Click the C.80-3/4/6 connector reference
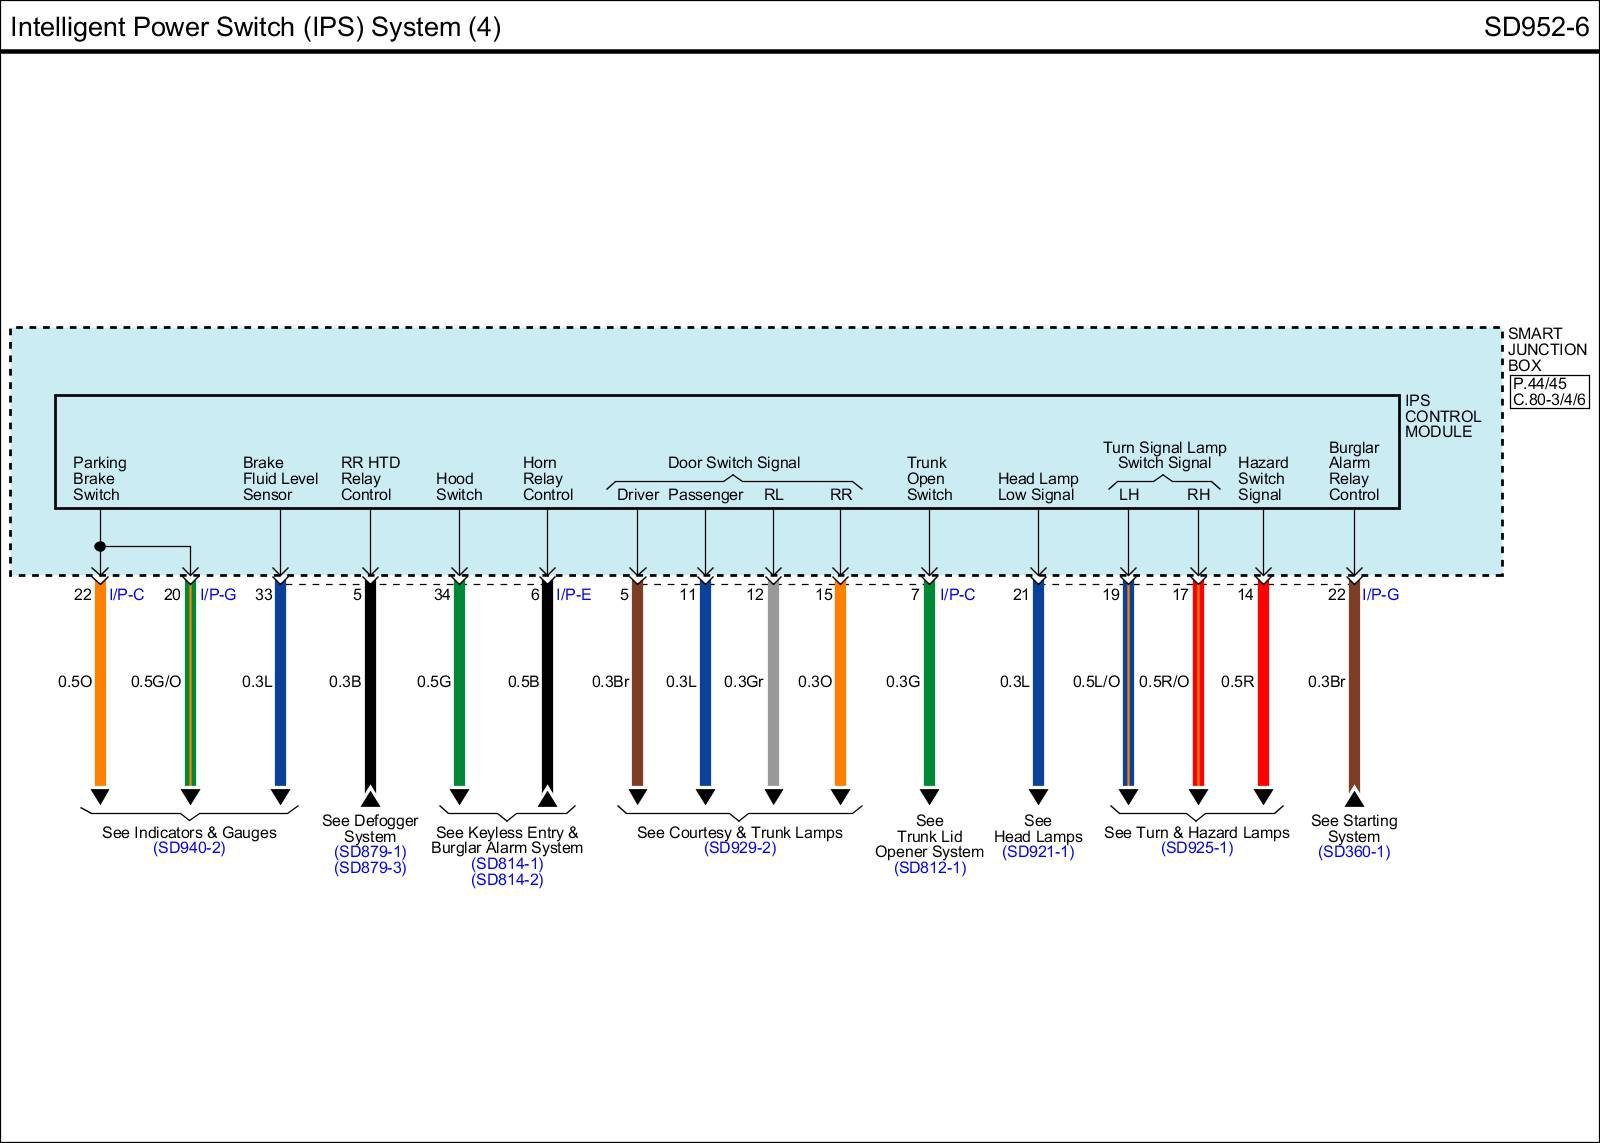Screen dimensions: 1600x1143 tap(1548, 400)
